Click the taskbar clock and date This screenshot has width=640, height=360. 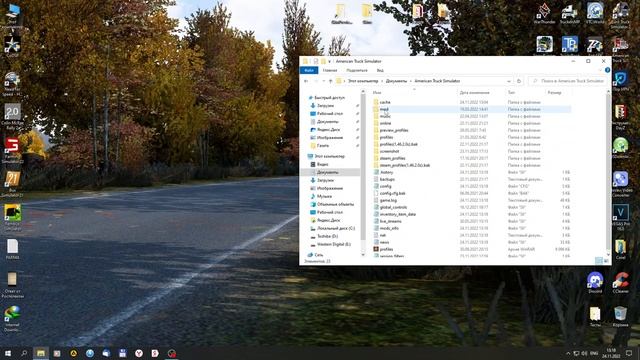[611, 353]
